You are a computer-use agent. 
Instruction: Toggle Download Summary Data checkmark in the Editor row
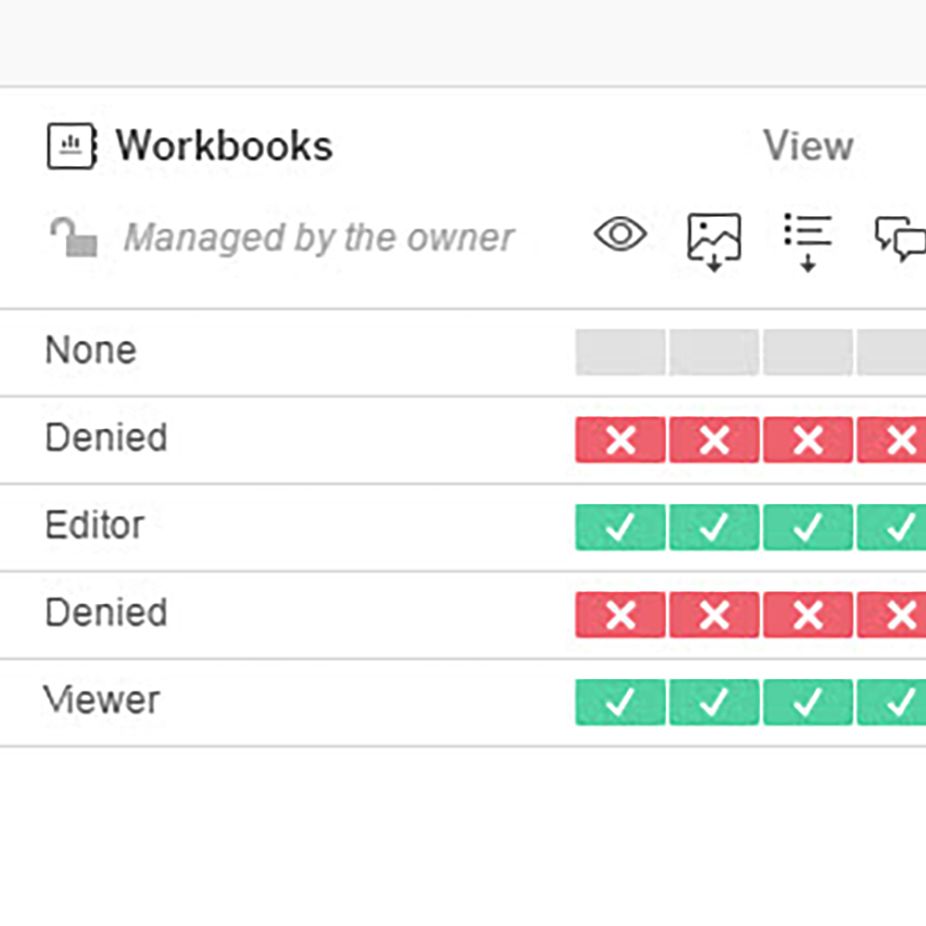click(808, 527)
